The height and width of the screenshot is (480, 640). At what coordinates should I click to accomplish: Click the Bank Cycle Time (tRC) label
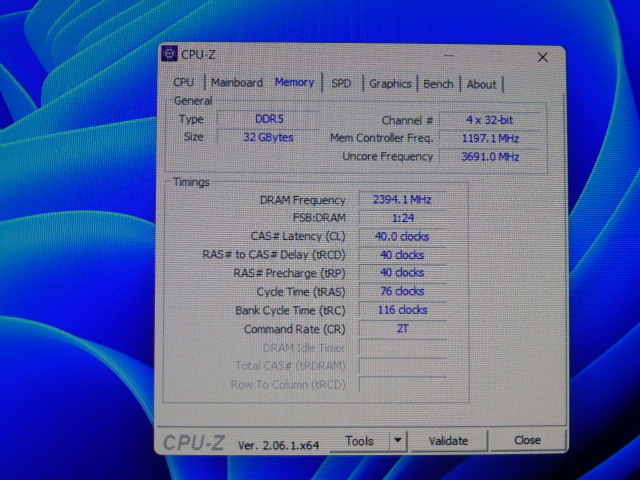290,311
